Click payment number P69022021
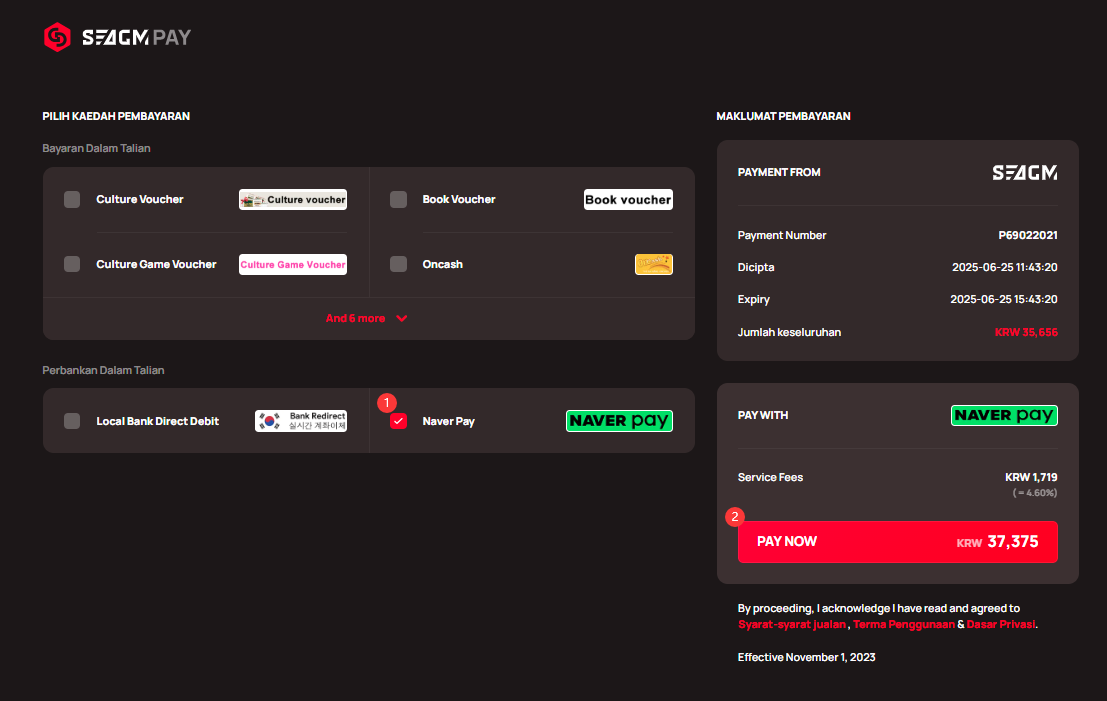The image size is (1107, 701). [1028, 236]
